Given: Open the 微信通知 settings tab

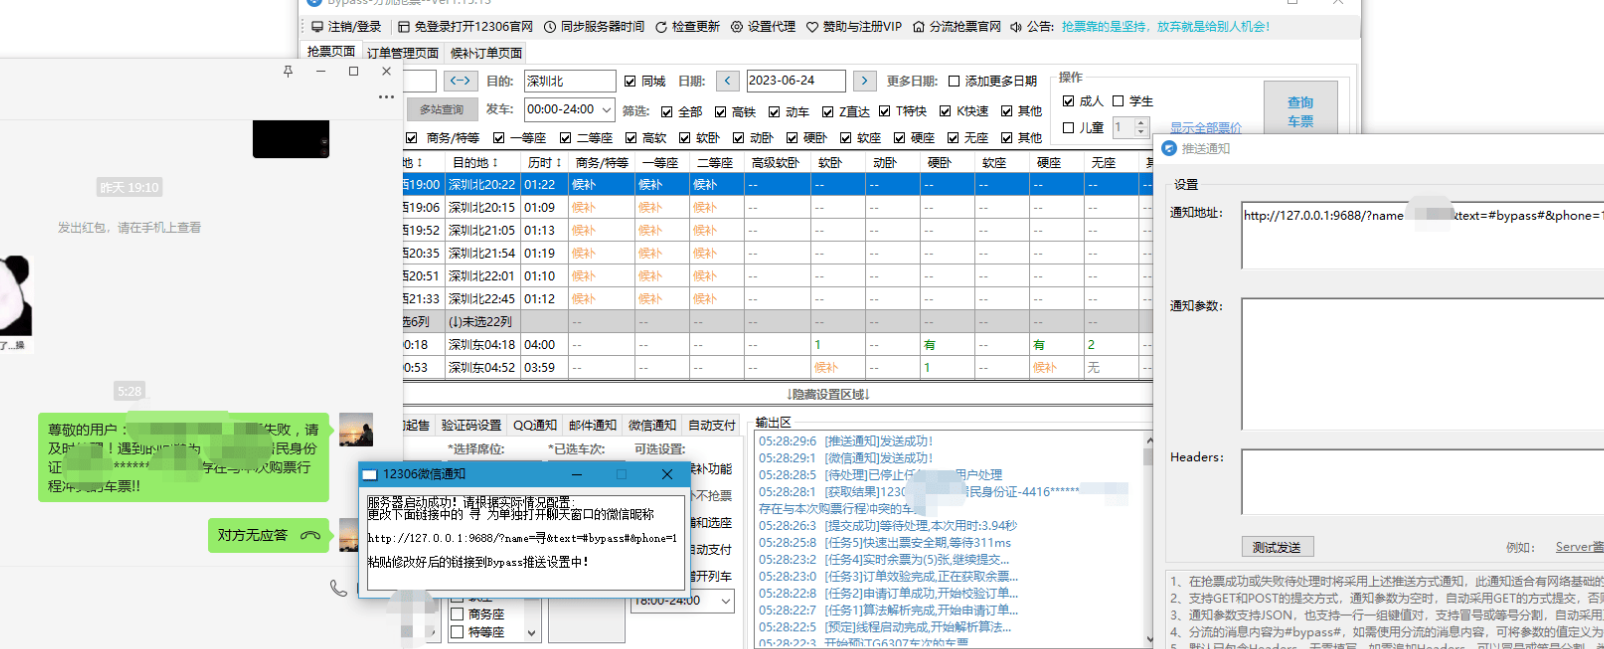Looking at the screenshot, I should 652,425.
